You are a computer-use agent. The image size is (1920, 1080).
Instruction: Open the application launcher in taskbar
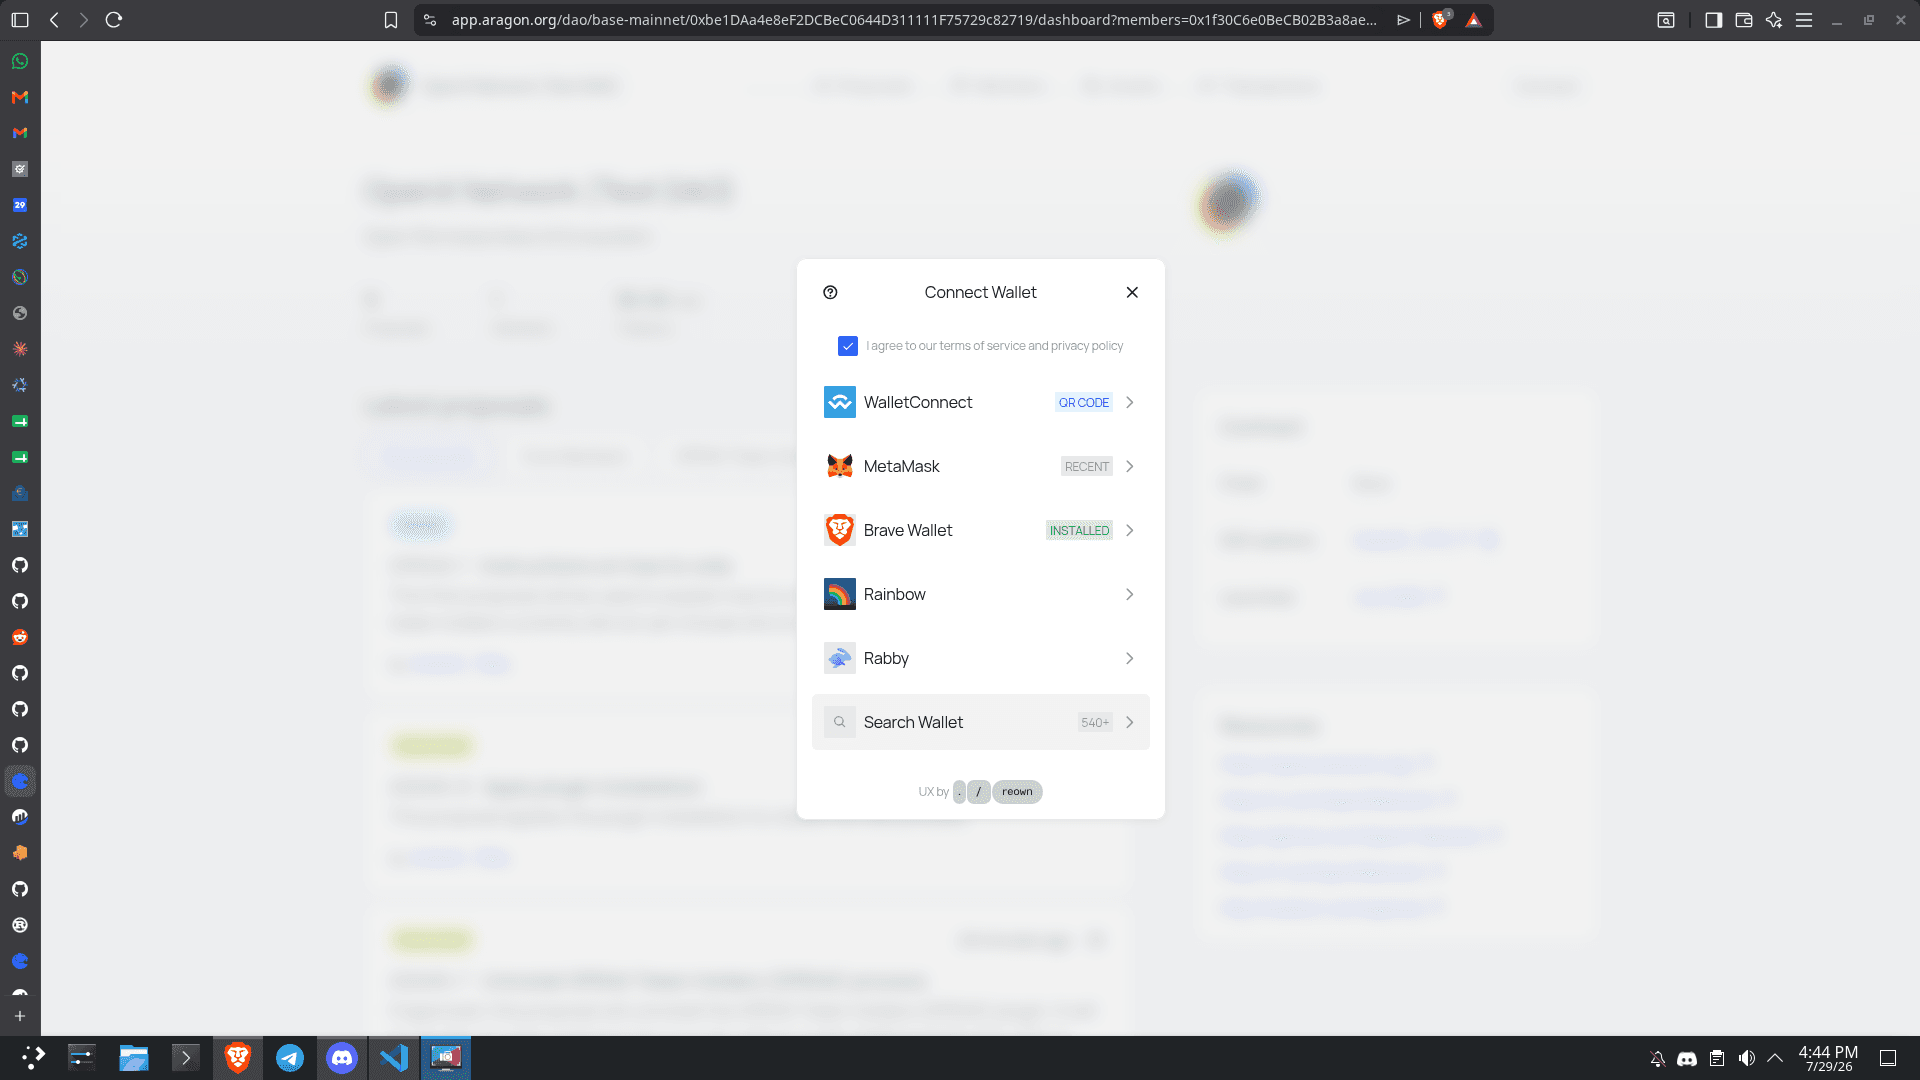point(33,1058)
